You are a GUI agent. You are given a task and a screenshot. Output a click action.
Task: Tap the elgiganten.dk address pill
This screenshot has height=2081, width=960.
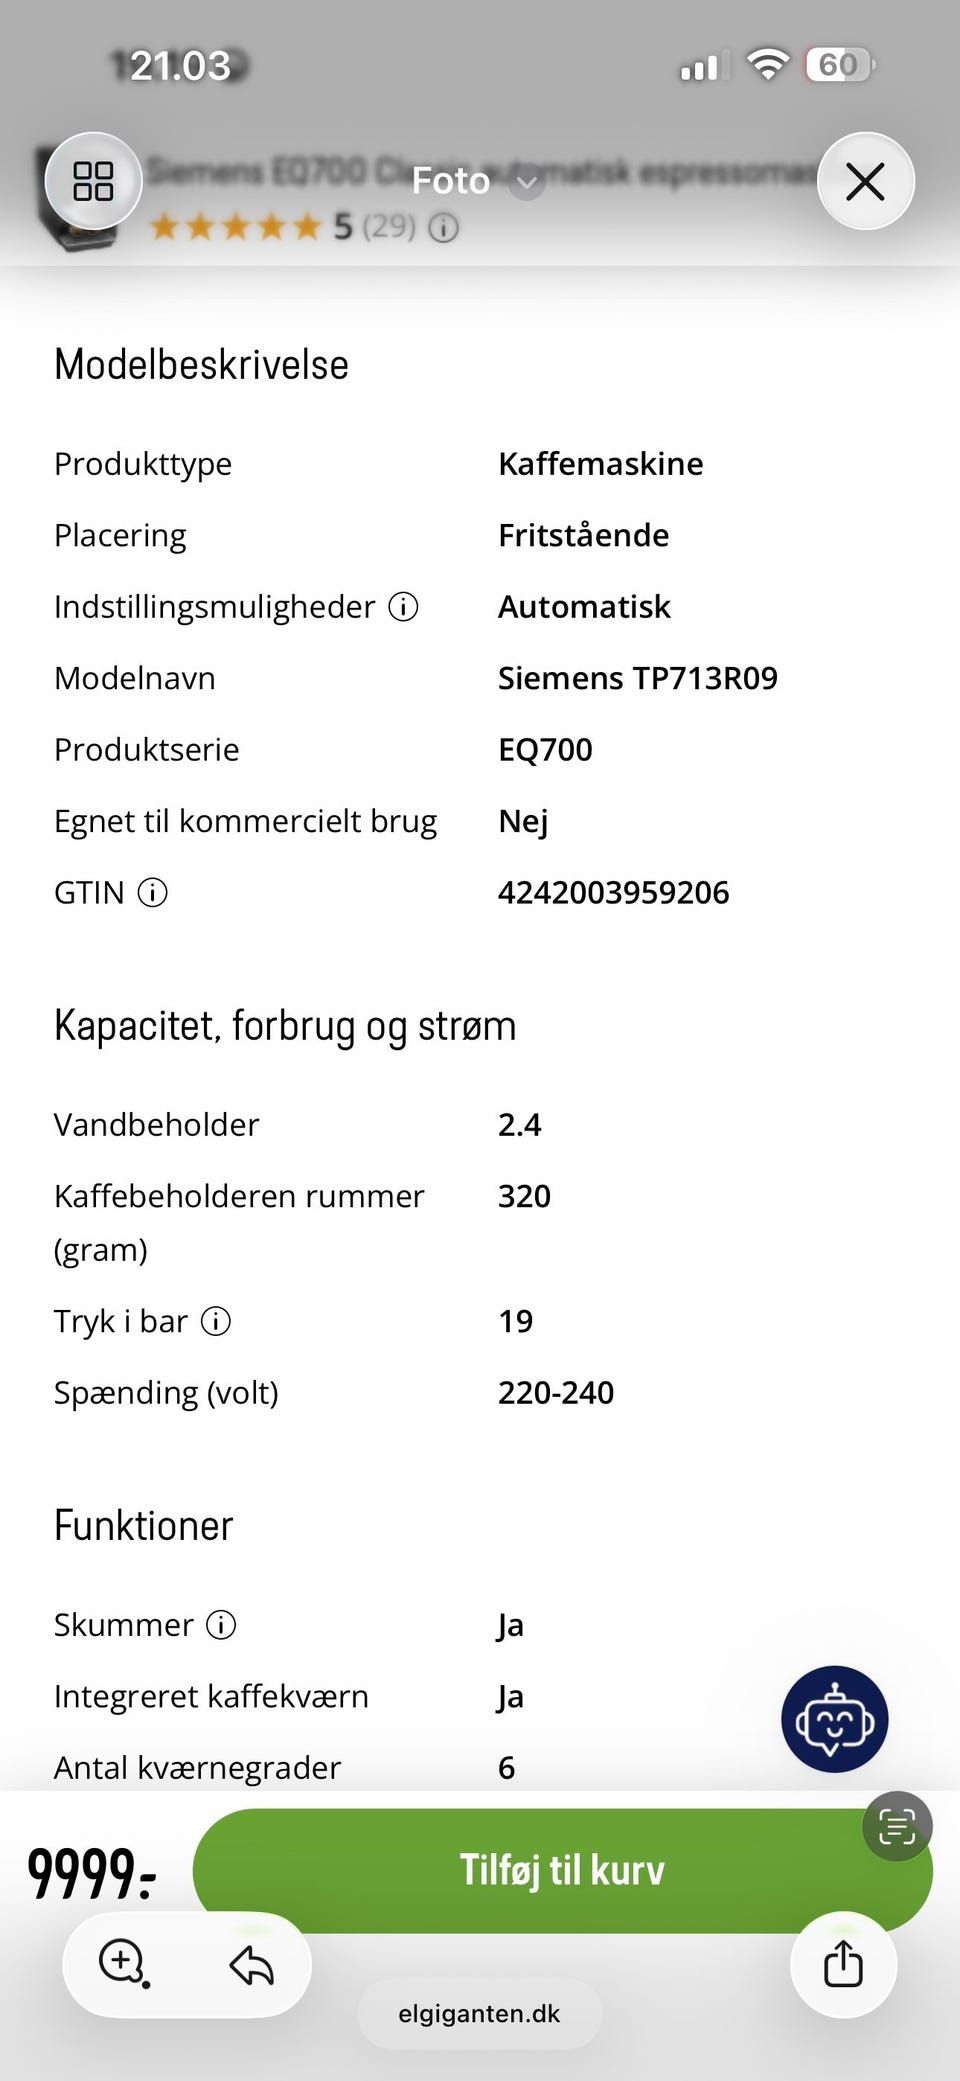[479, 2014]
